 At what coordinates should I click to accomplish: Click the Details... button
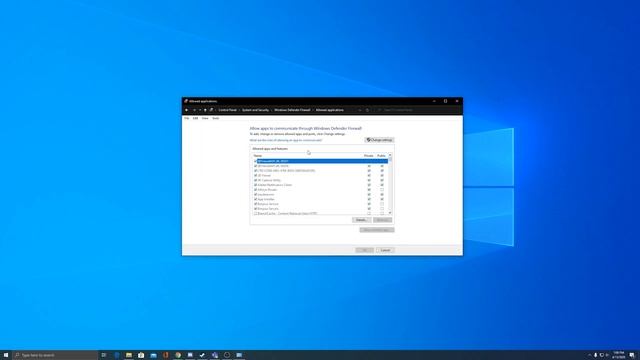(x=361, y=220)
